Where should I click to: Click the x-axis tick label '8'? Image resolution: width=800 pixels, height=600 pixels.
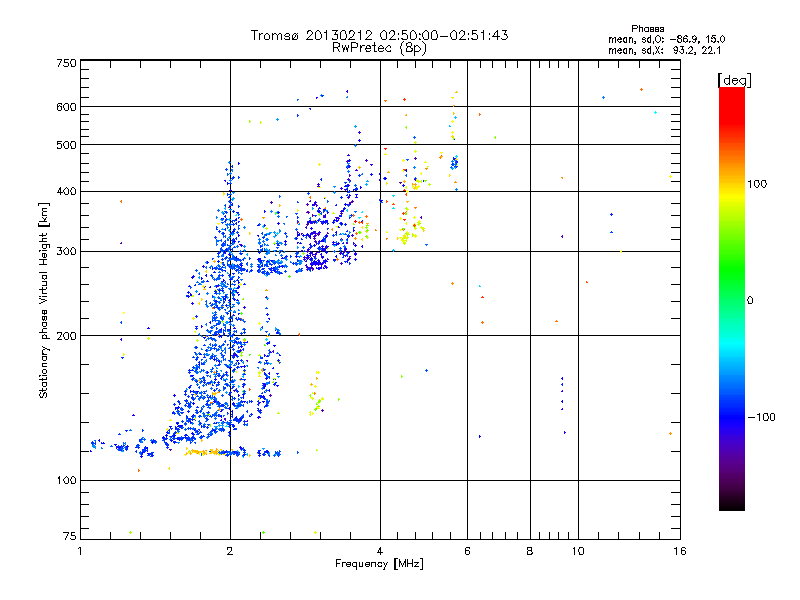(x=530, y=551)
